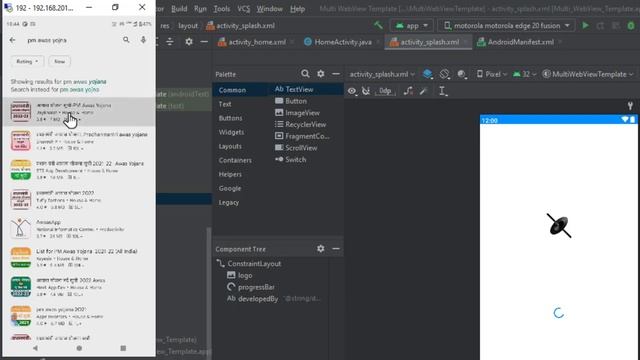The image size is (640, 360).
Task: Open the motorola edge 20 fusion device dropdown
Action: click(x=507, y=25)
